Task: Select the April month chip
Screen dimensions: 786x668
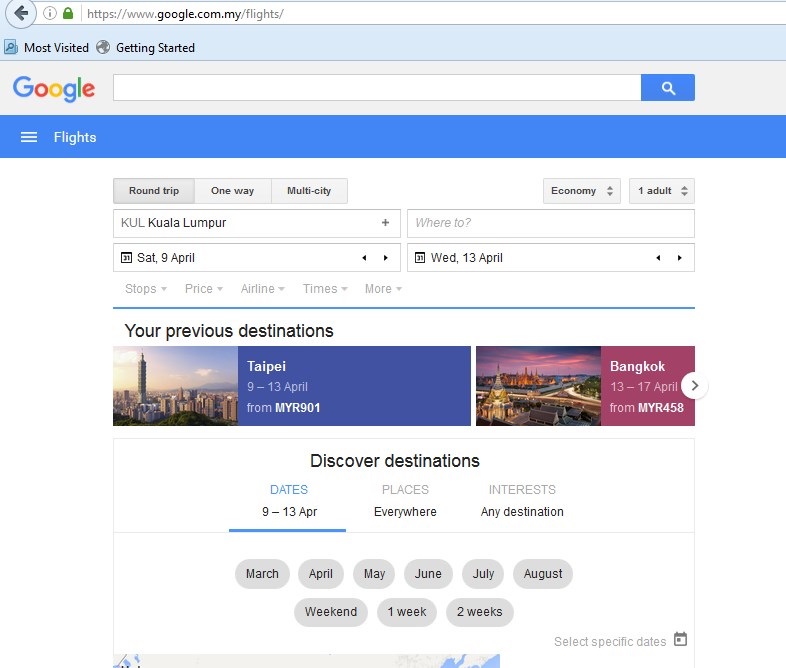Action: click(321, 574)
